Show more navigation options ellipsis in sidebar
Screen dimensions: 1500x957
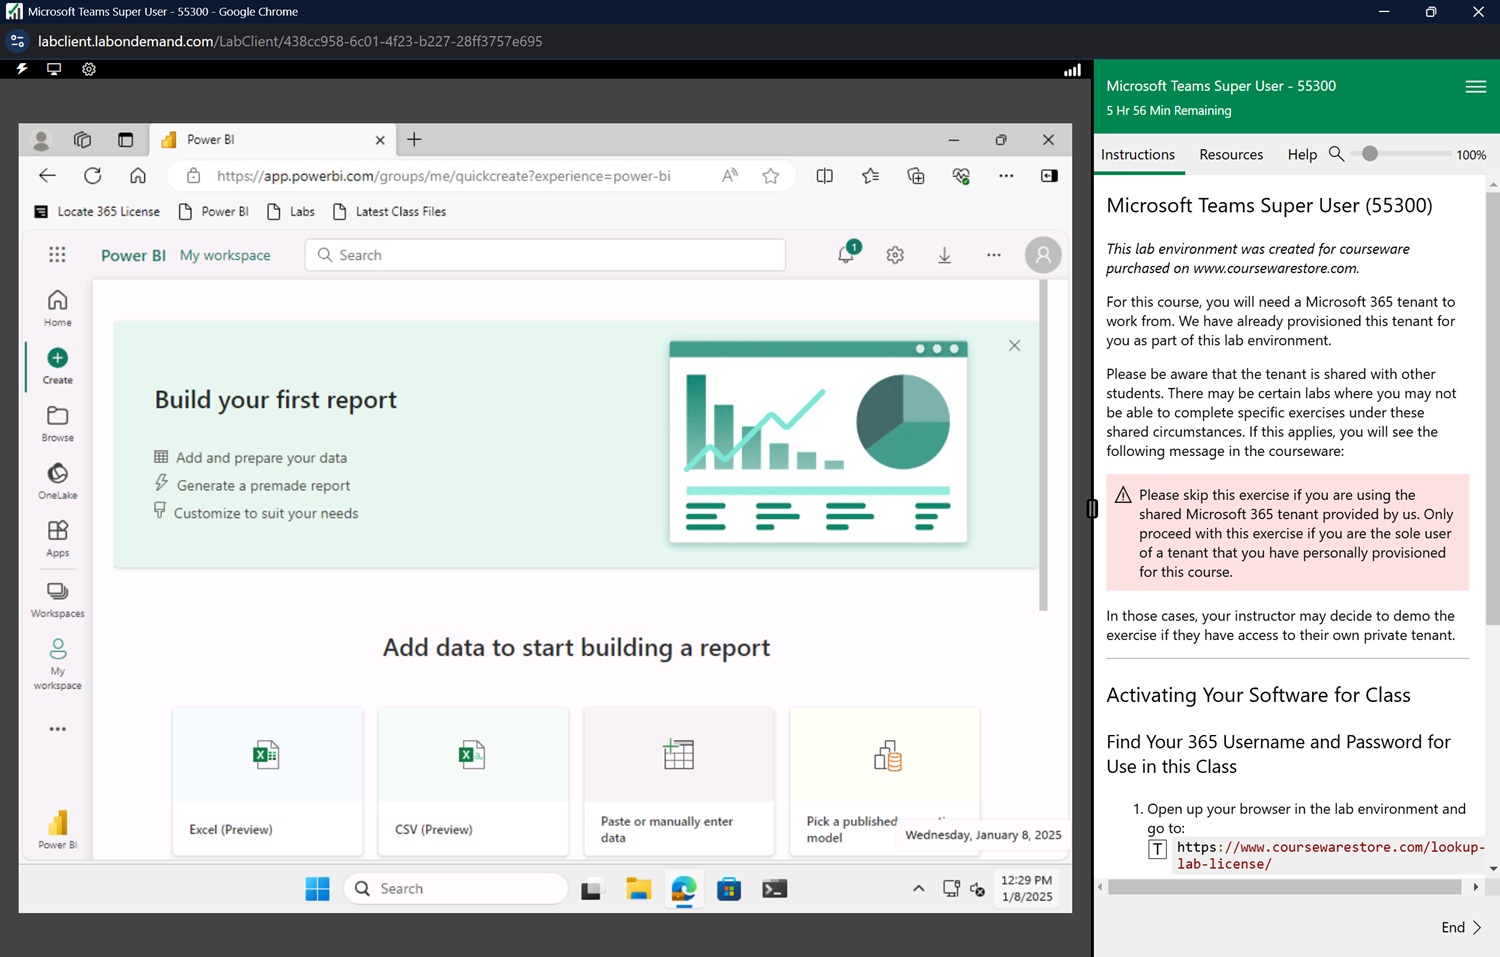click(x=57, y=729)
